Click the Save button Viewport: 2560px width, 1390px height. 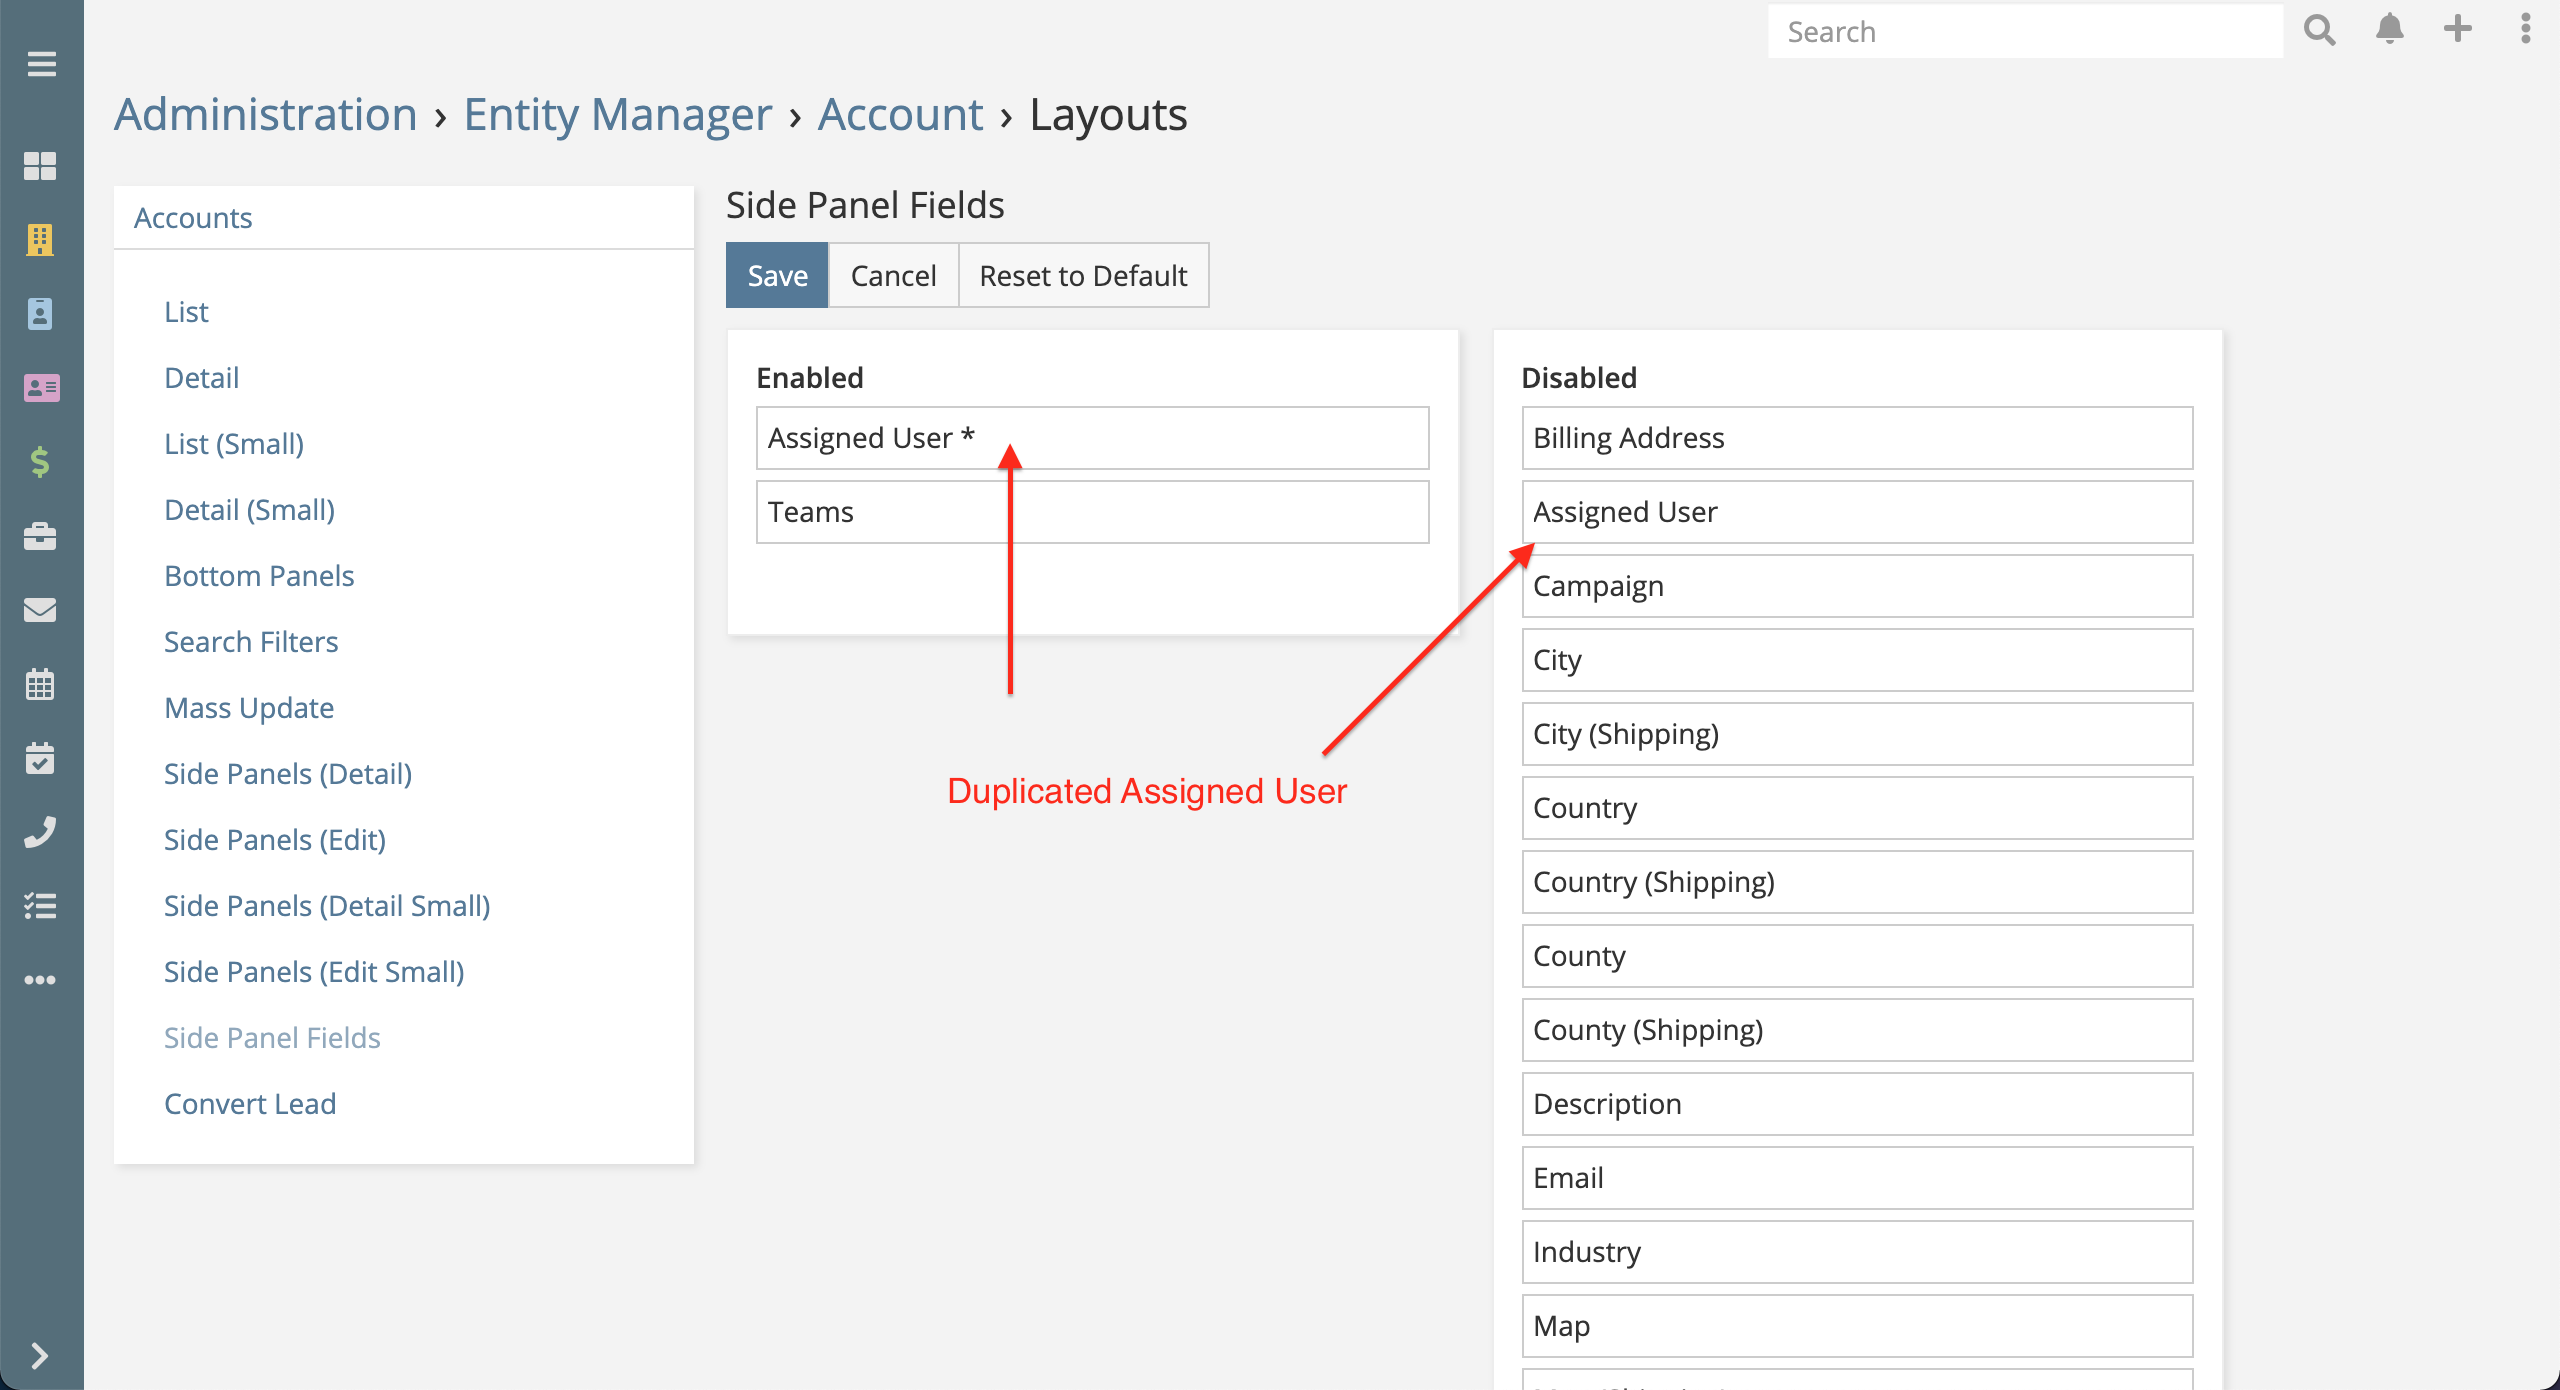[x=776, y=275]
